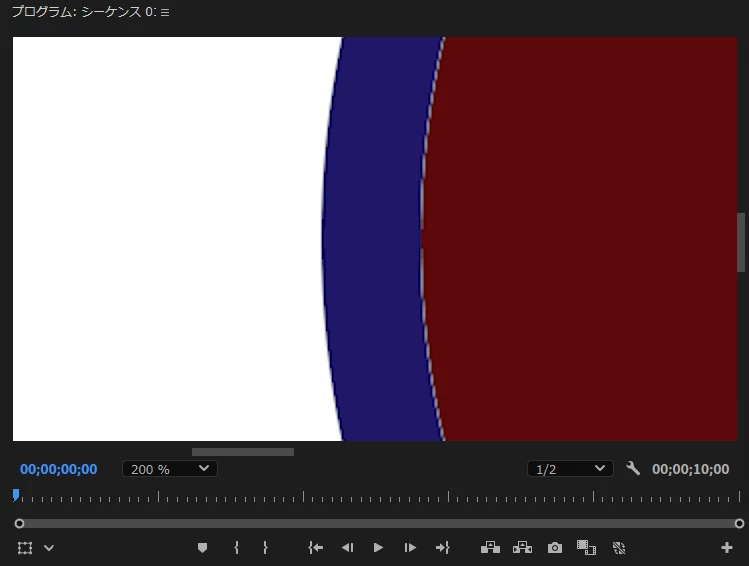Viewport: 749px width, 566px height.
Task: Click the vertical scrollbar beside the preview
Action: pos(741,242)
